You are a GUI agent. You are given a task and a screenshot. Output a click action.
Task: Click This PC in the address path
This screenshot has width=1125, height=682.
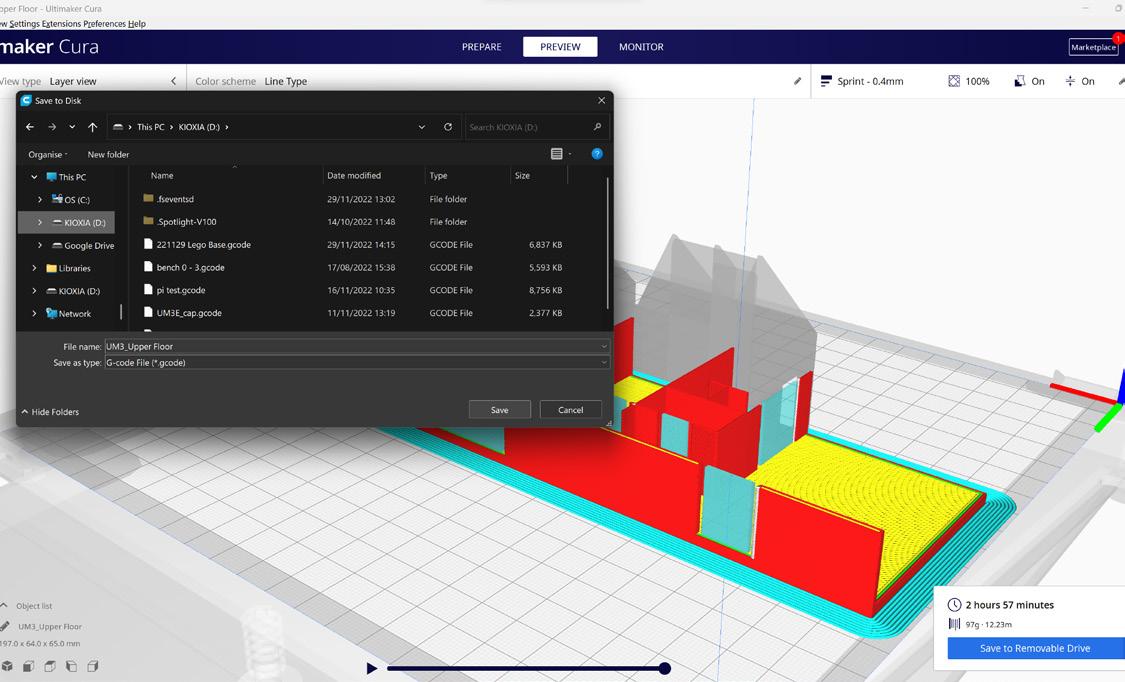coord(151,127)
